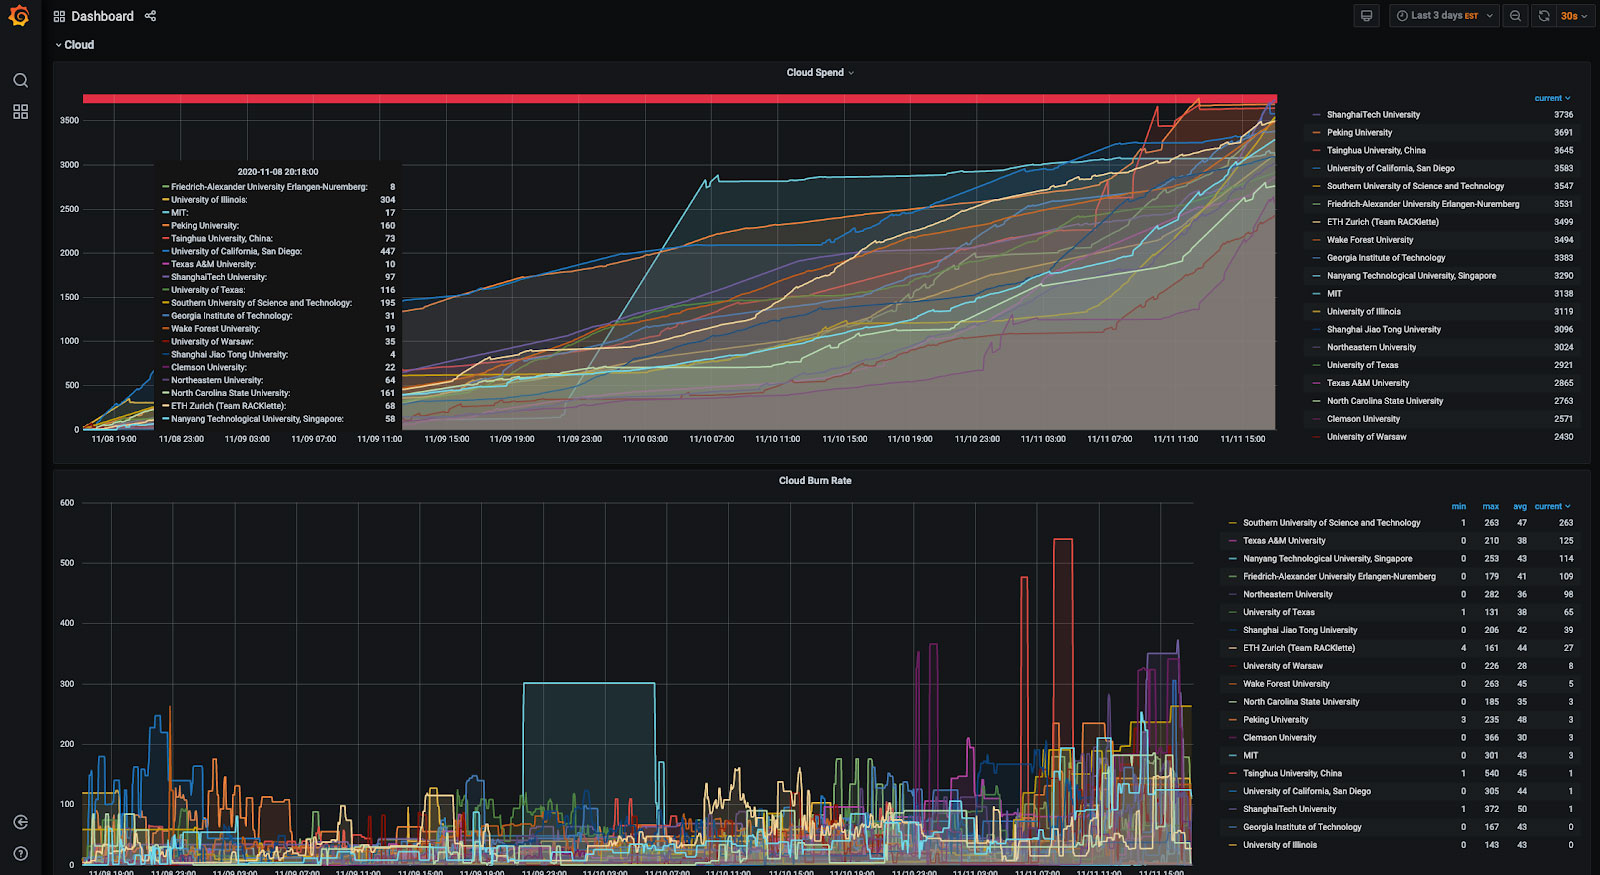Sort Burn Rate legend by current
Viewport: 1600px width, 875px height.
(x=1552, y=506)
